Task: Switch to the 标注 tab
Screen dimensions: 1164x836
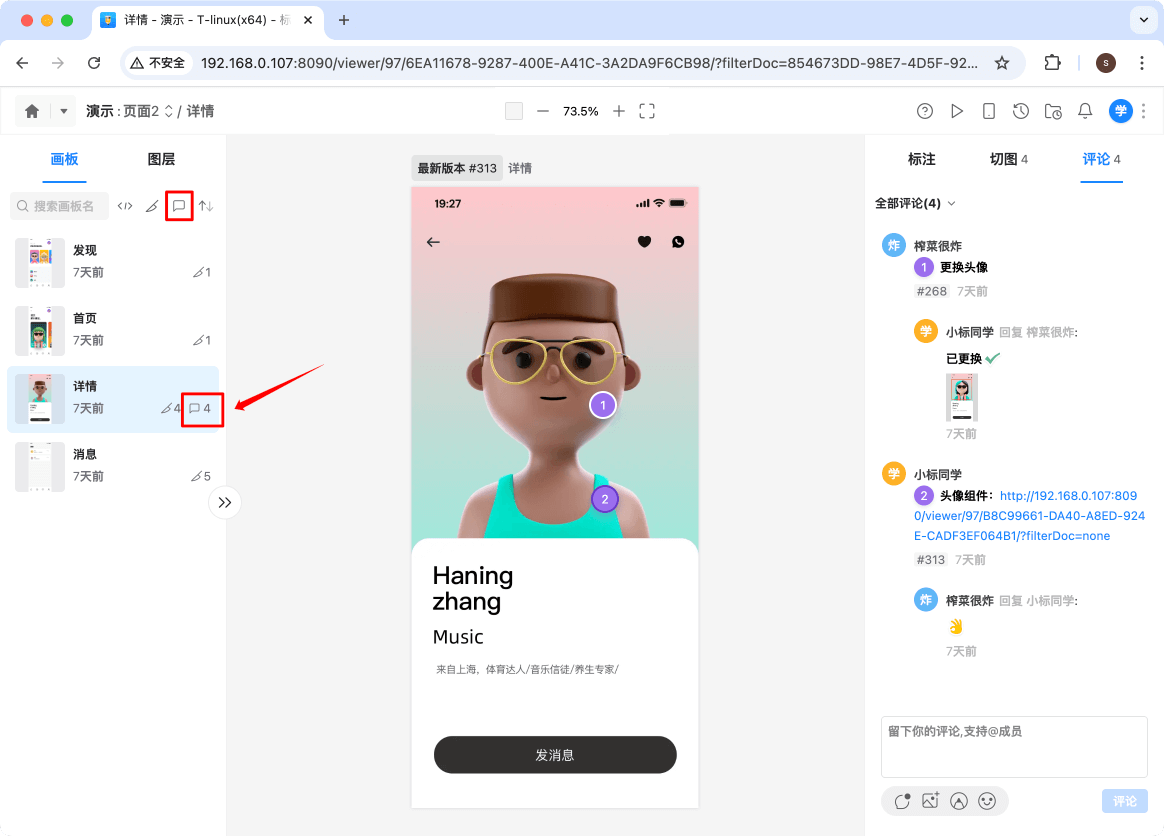Action: pos(921,159)
